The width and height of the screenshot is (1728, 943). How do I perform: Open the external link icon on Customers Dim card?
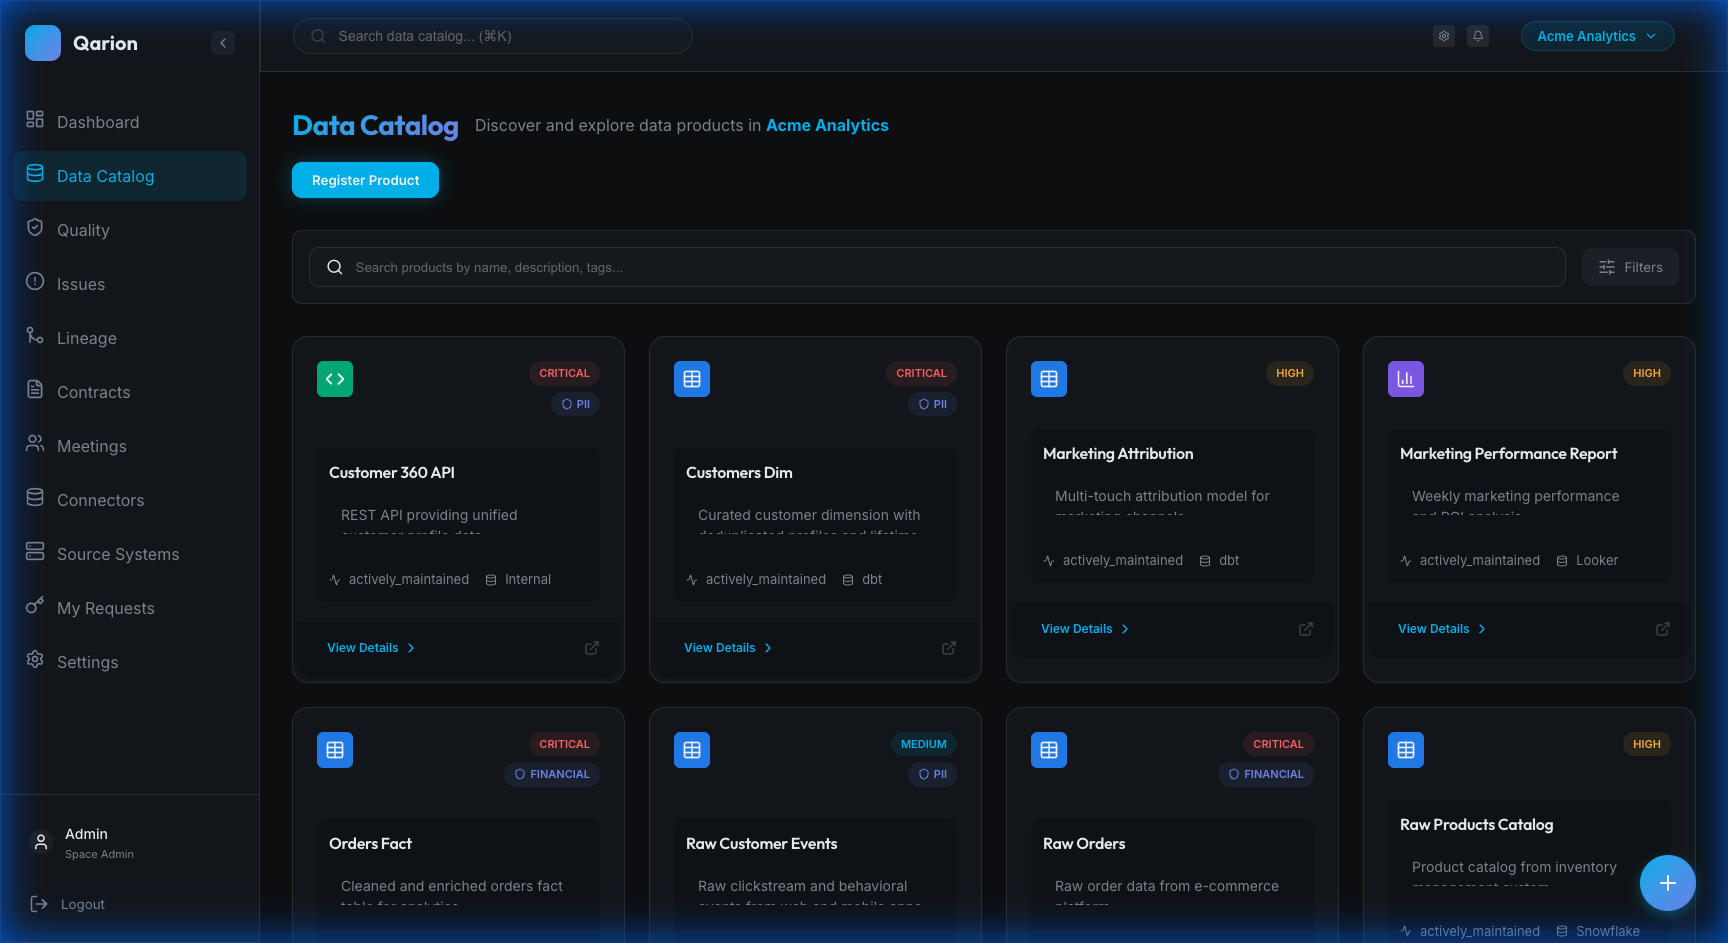(948, 647)
